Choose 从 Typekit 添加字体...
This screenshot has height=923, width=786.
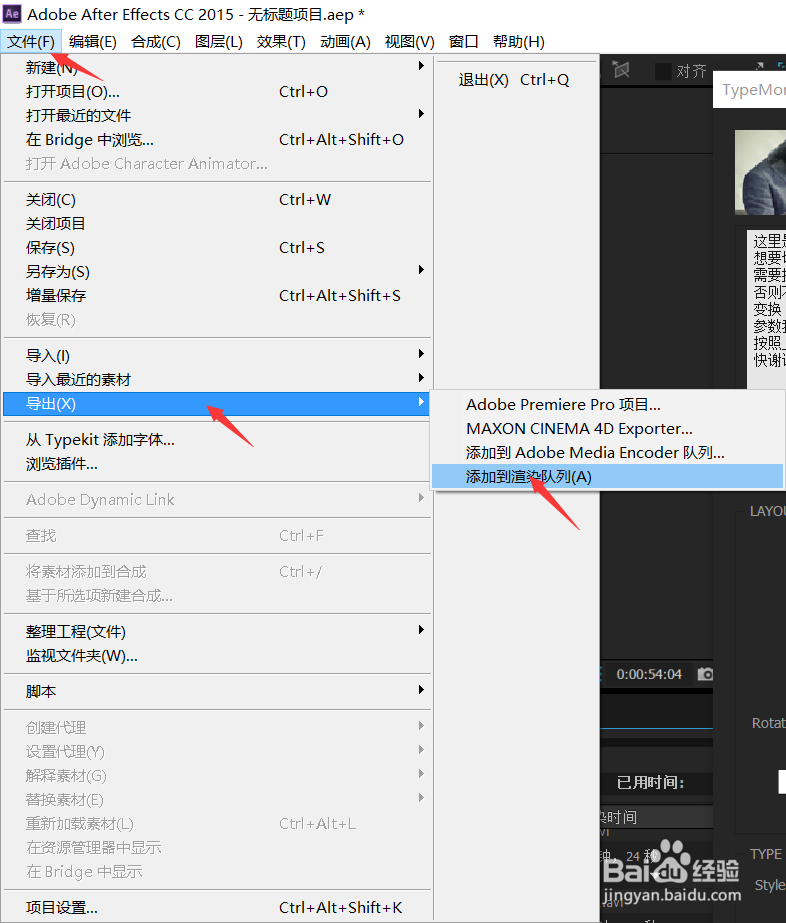click(217, 440)
